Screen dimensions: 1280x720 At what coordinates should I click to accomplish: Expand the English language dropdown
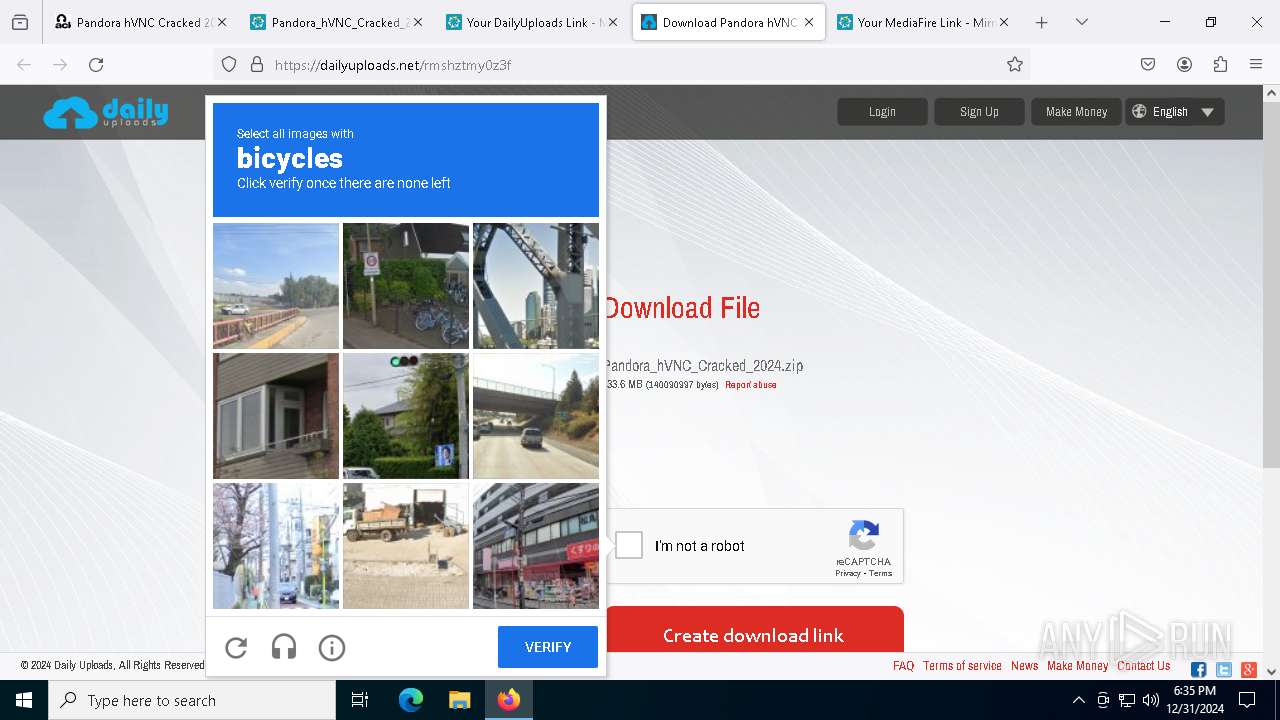click(x=1175, y=112)
